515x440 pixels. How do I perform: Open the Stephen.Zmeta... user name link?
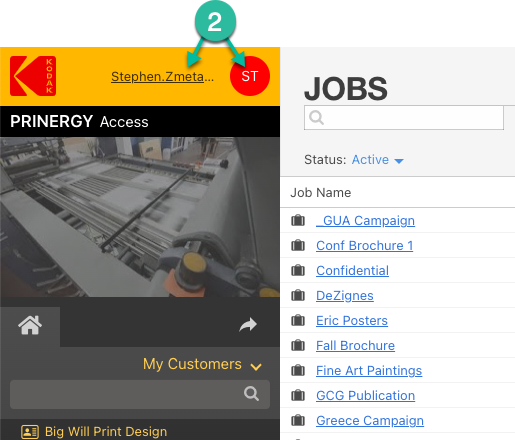162,77
